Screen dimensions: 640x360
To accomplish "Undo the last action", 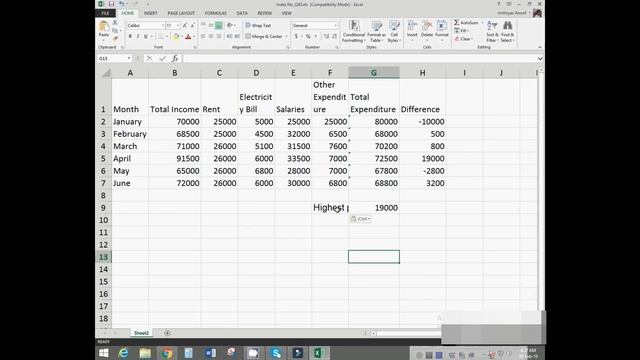I will [x=122, y=4].
